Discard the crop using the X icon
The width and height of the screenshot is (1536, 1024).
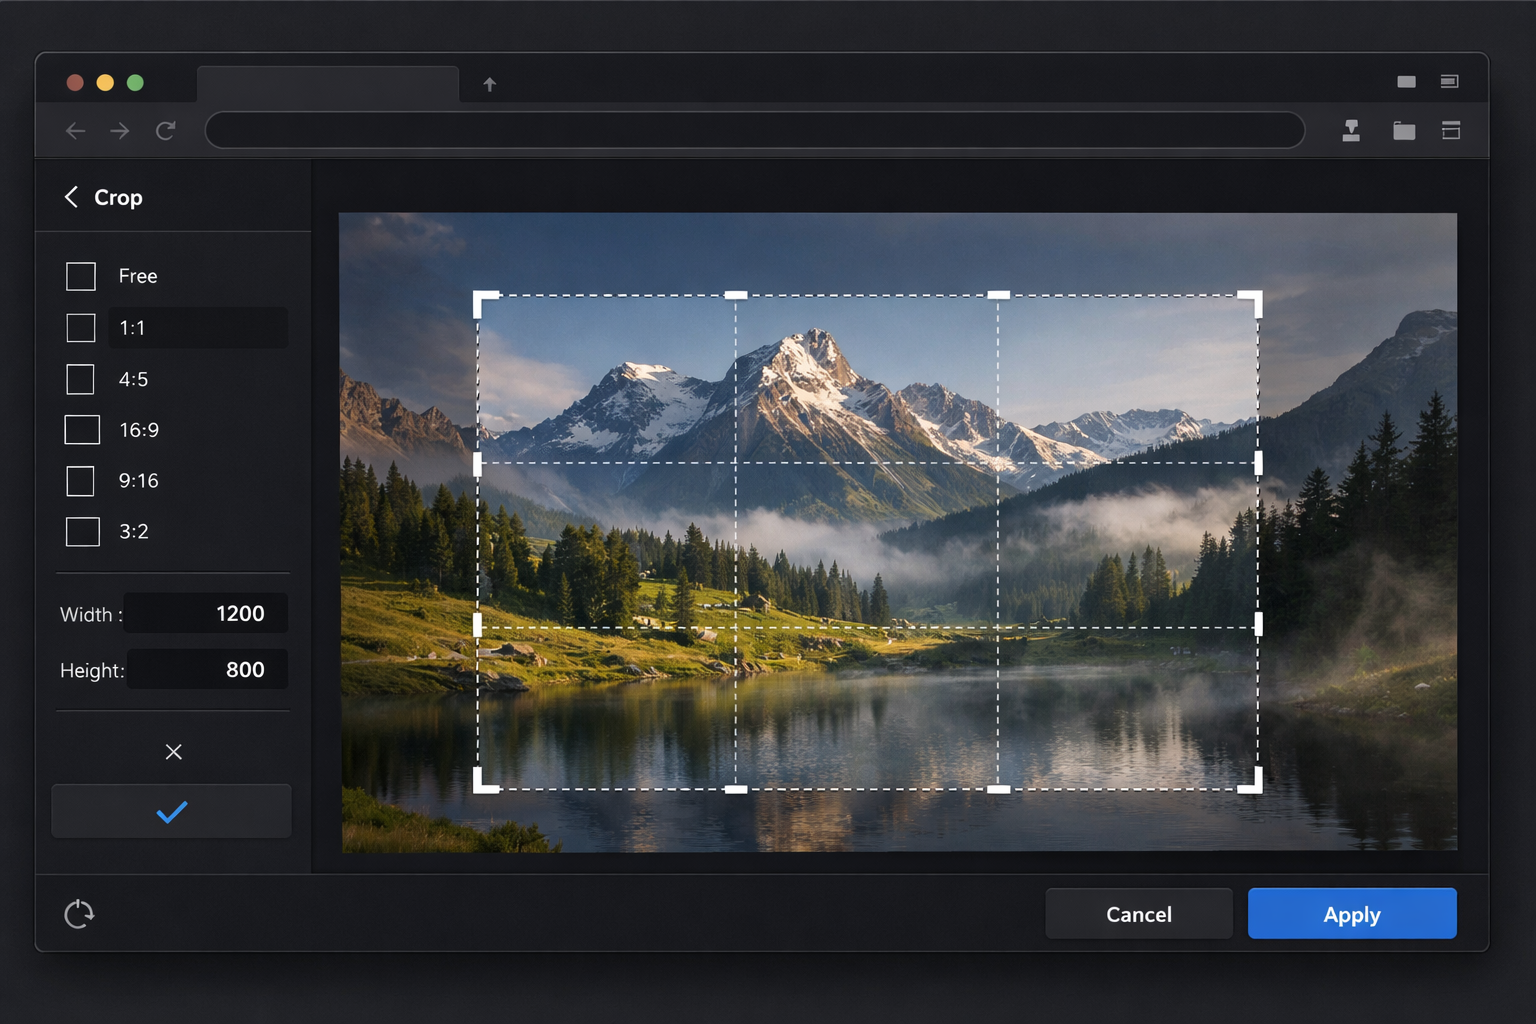(173, 751)
